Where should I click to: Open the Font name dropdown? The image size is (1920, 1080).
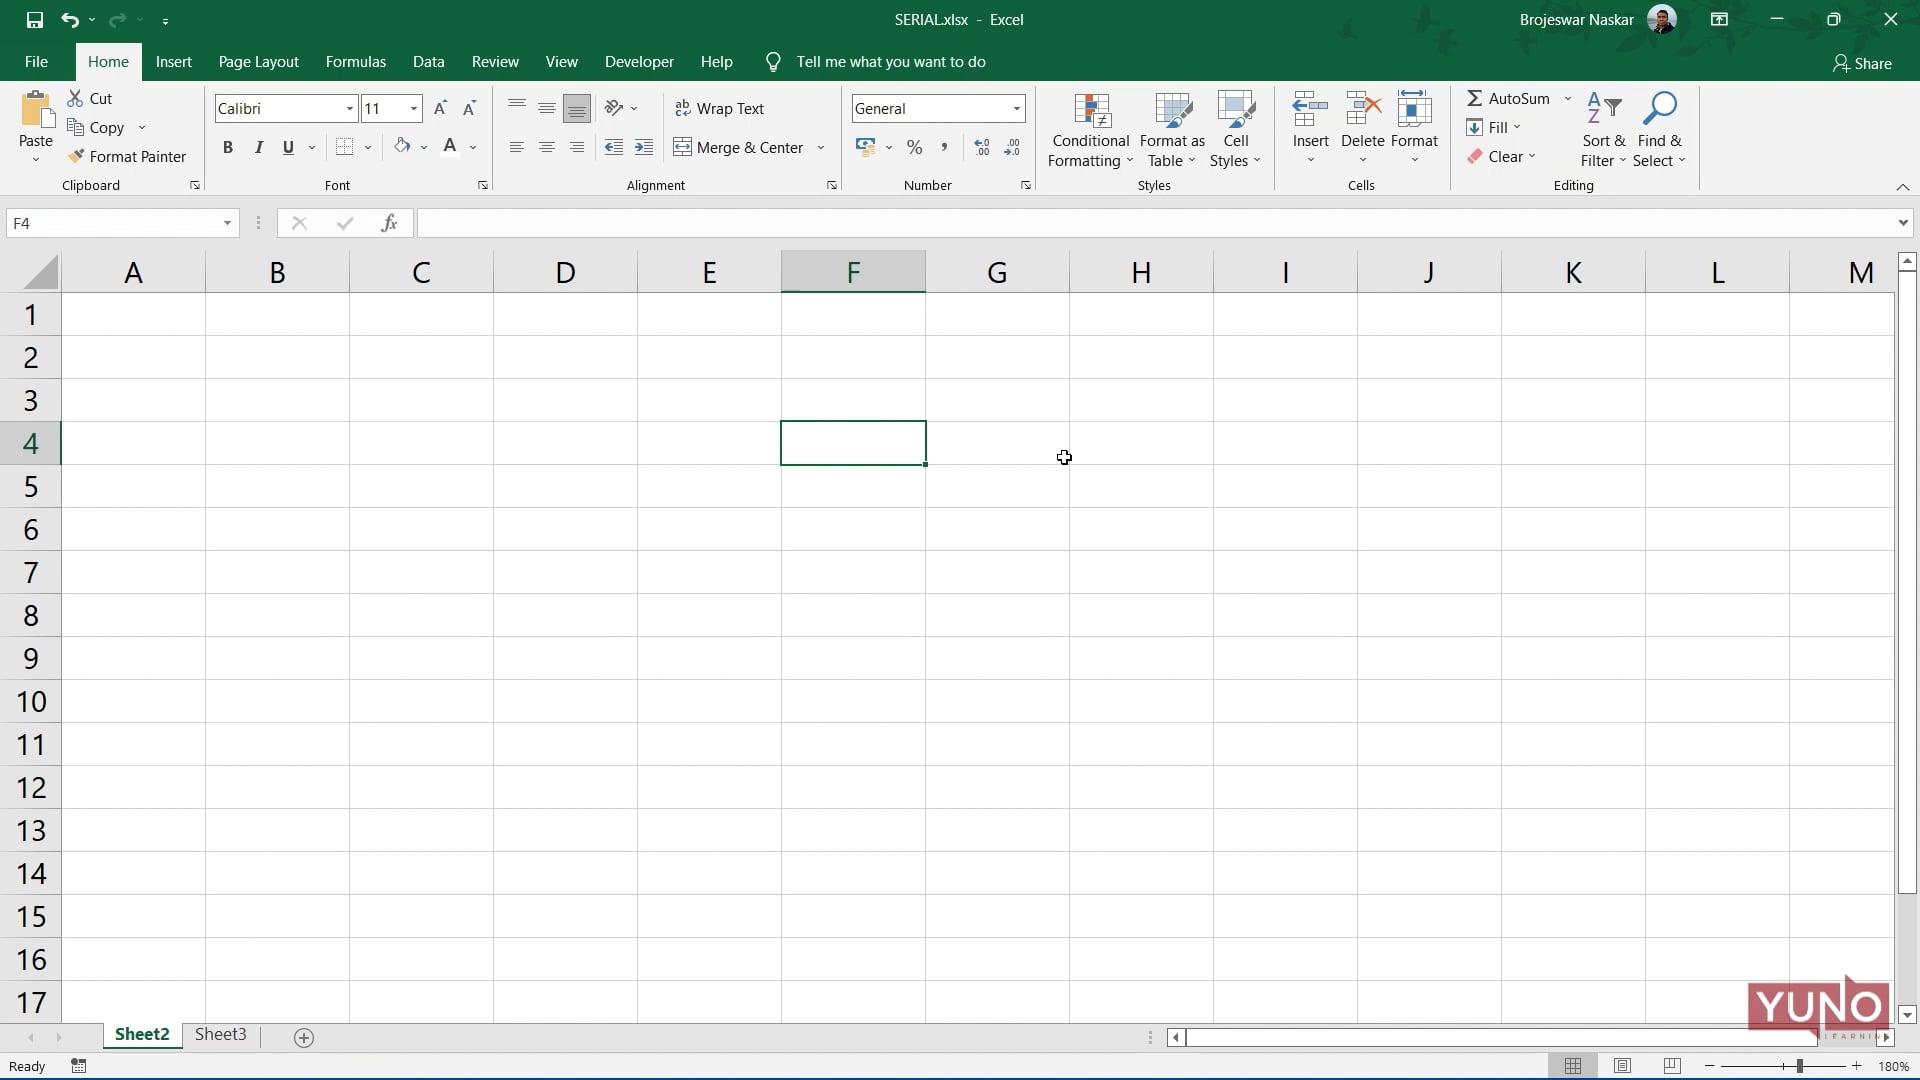(x=349, y=108)
